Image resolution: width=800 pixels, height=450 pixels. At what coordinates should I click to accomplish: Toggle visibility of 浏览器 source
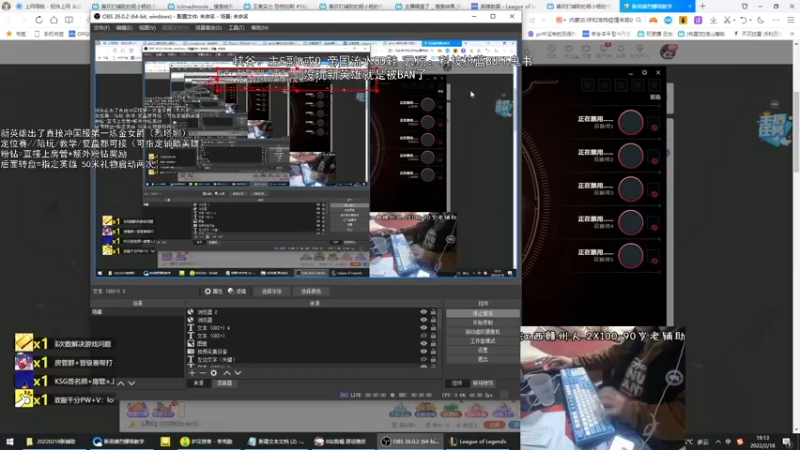(x=423, y=320)
